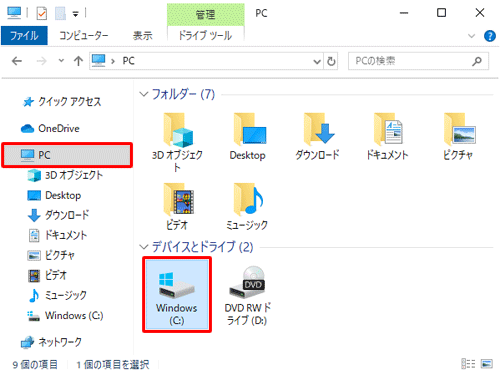The width and height of the screenshot is (500, 375).
Task: Click the blue help question mark icon
Action: (489, 36)
